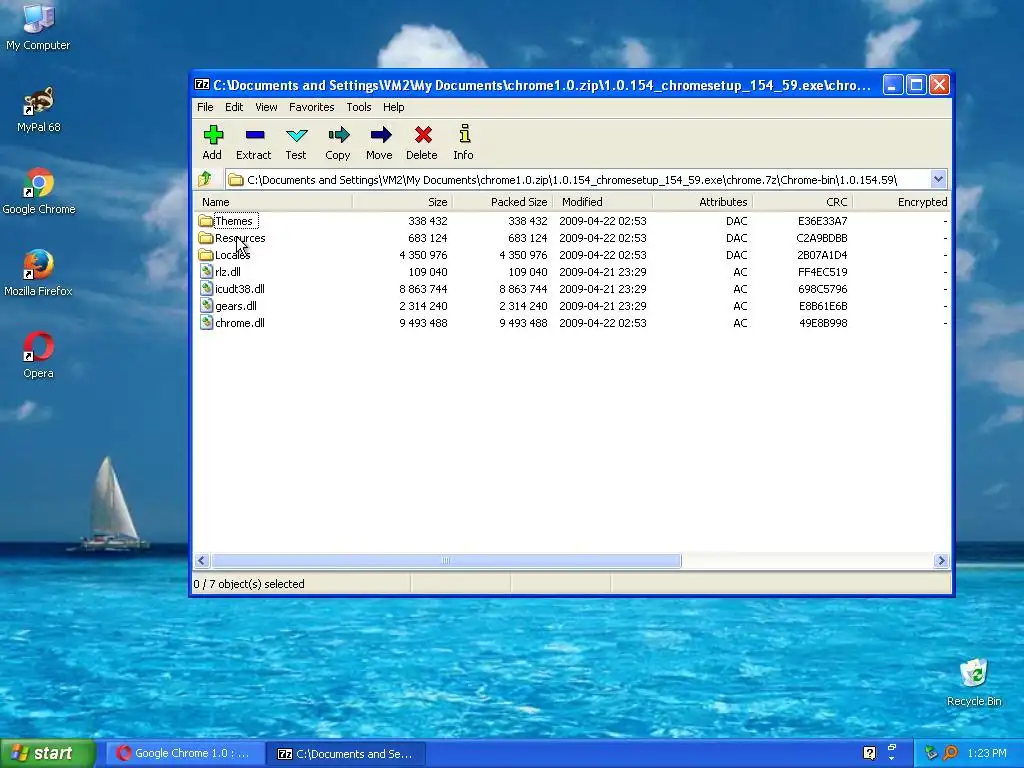1024x768 pixels.
Task: Open the 7-Zip window system menu icon
Action: (x=202, y=85)
